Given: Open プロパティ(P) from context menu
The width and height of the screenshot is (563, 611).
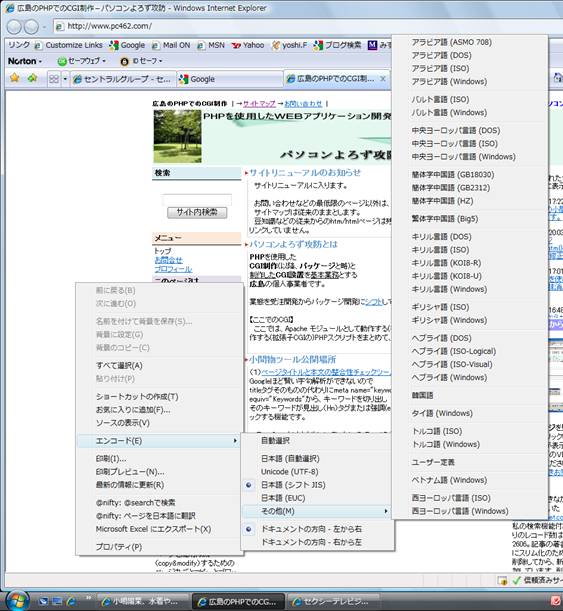Looking at the screenshot, I should [x=160, y=547].
